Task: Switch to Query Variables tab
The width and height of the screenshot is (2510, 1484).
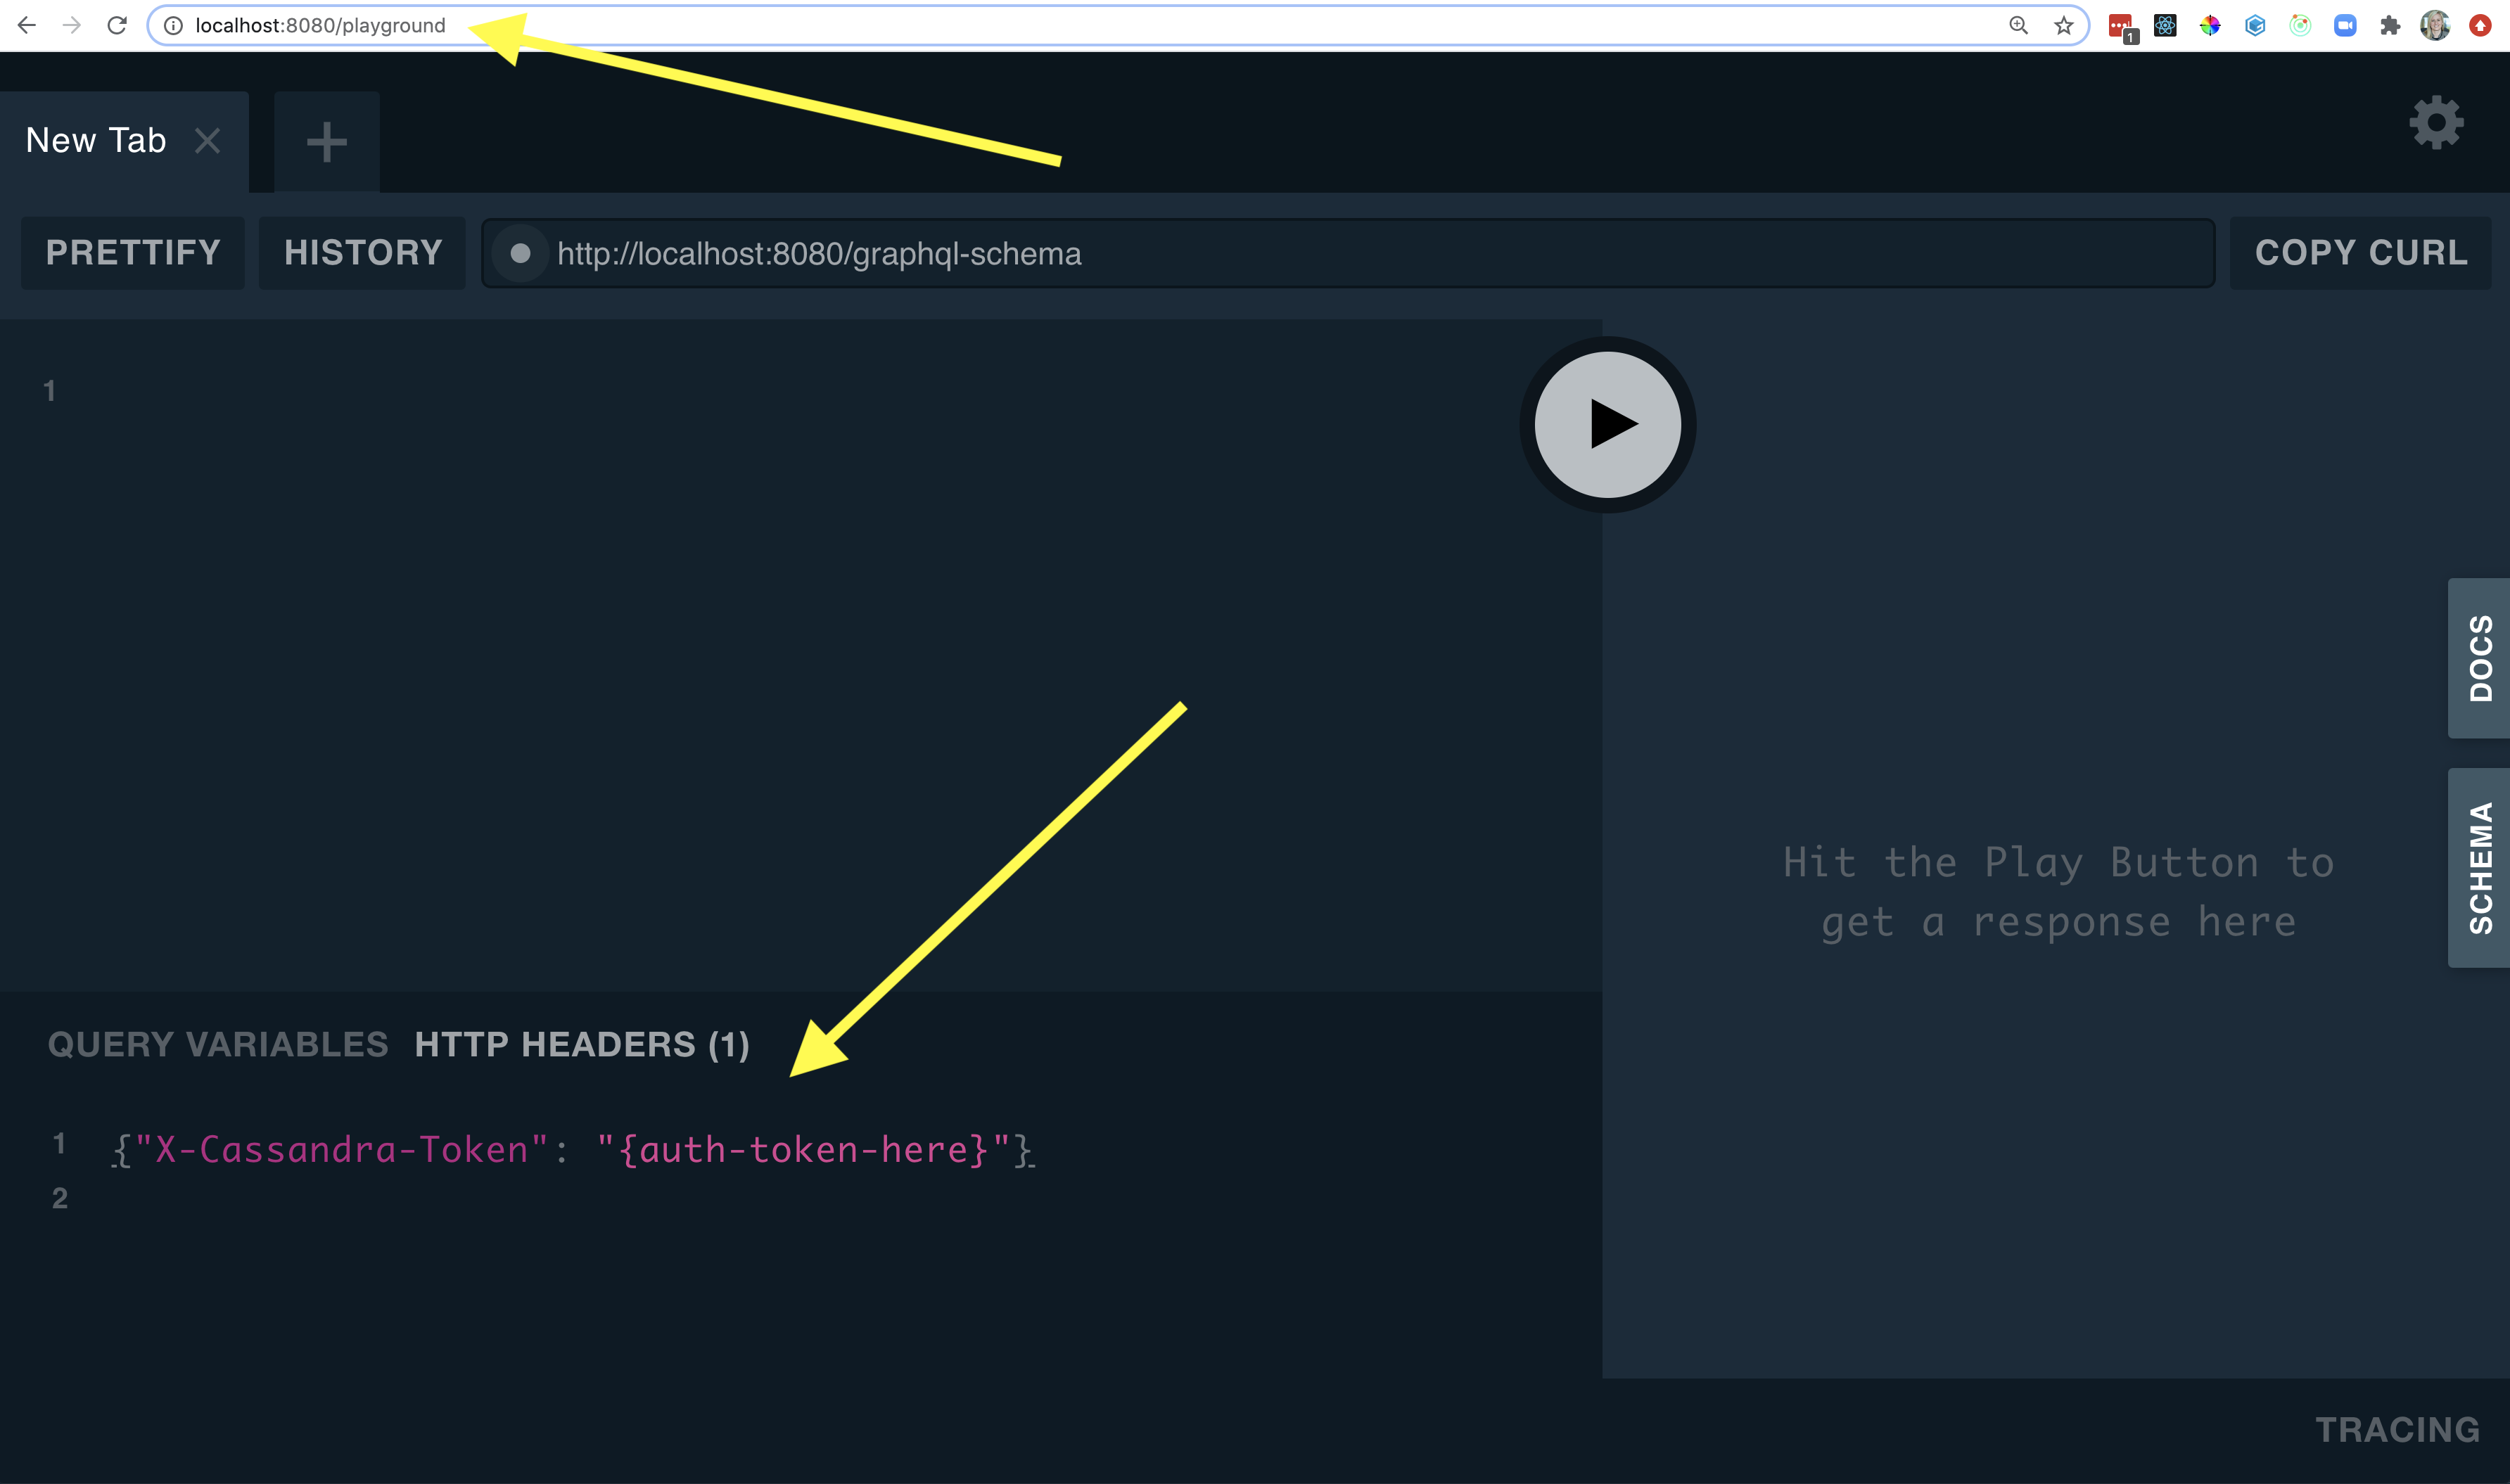Action: click(217, 1044)
